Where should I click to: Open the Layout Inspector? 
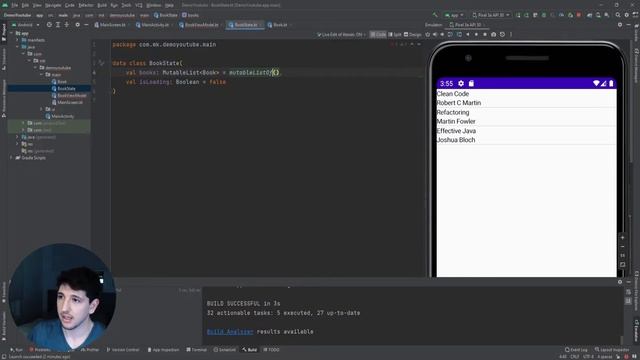(x=612, y=350)
